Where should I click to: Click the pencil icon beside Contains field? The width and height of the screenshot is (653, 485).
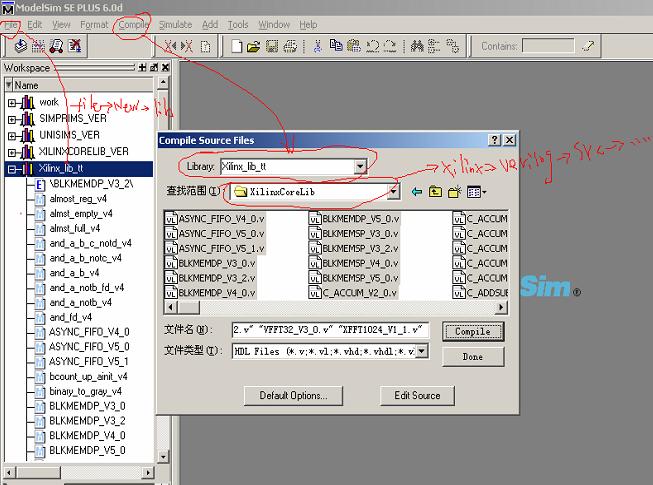[588, 46]
